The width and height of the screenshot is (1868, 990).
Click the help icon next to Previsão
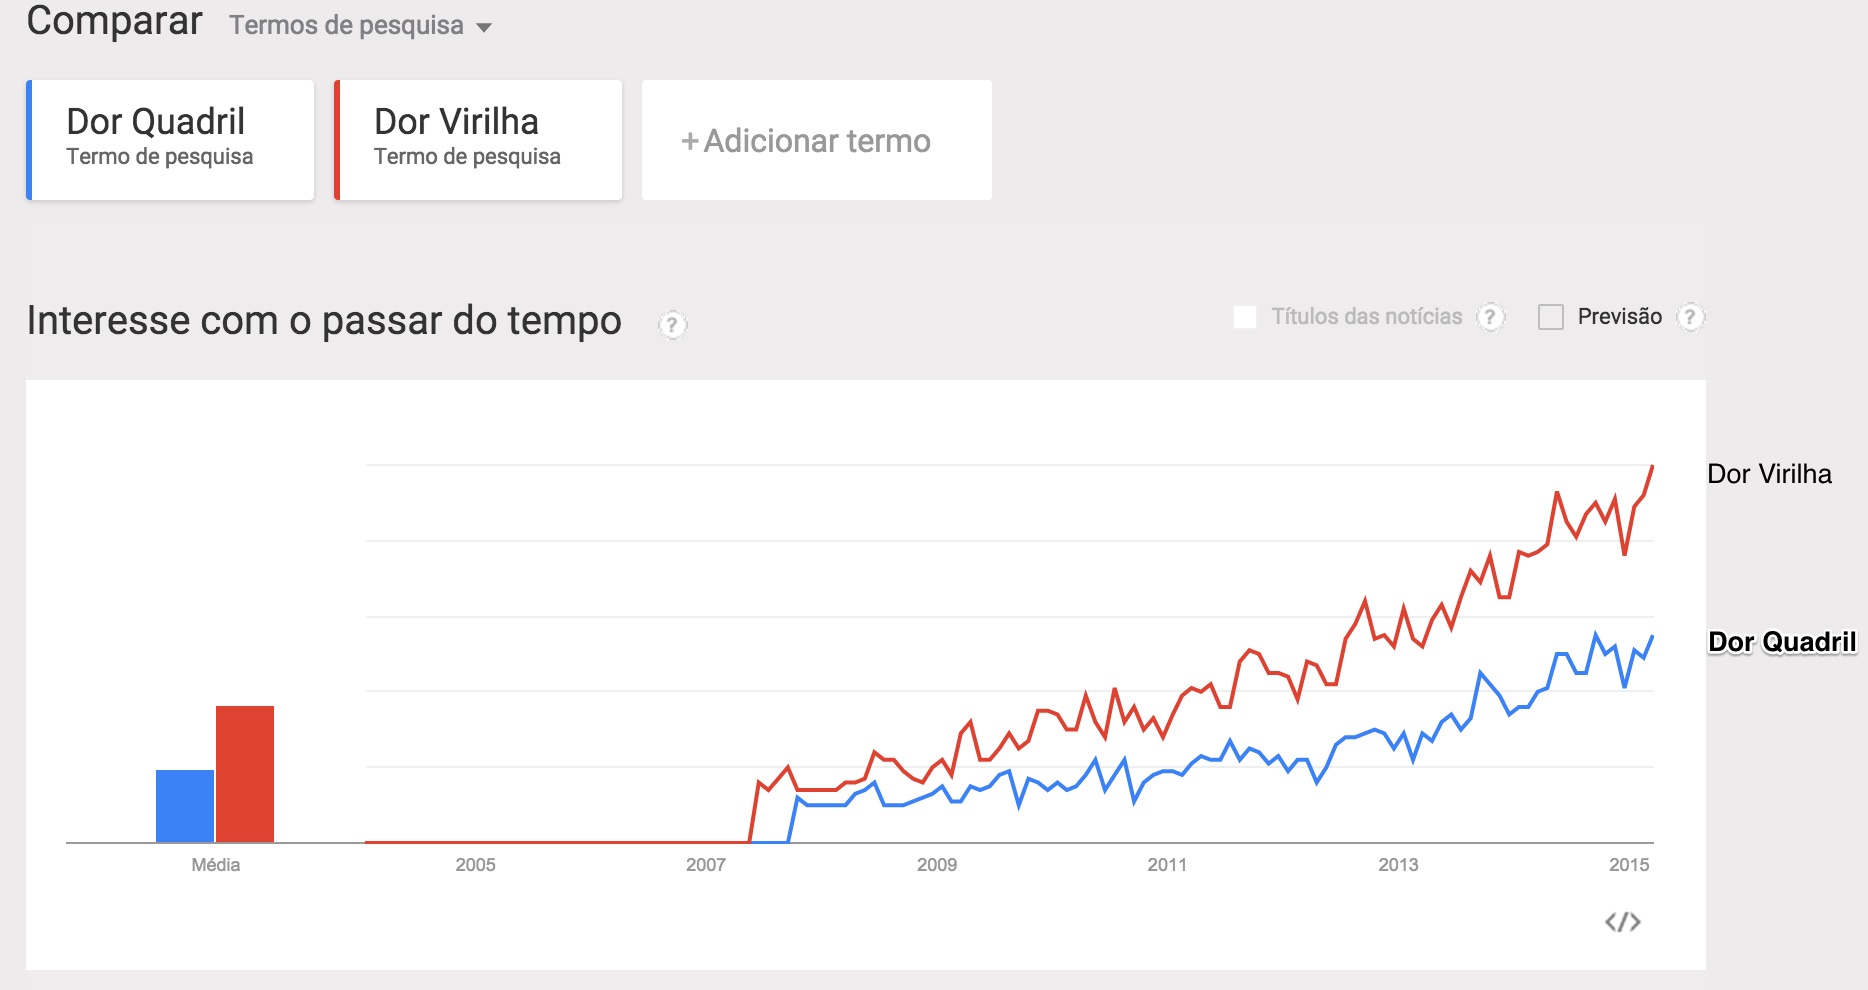(1690, 317)
